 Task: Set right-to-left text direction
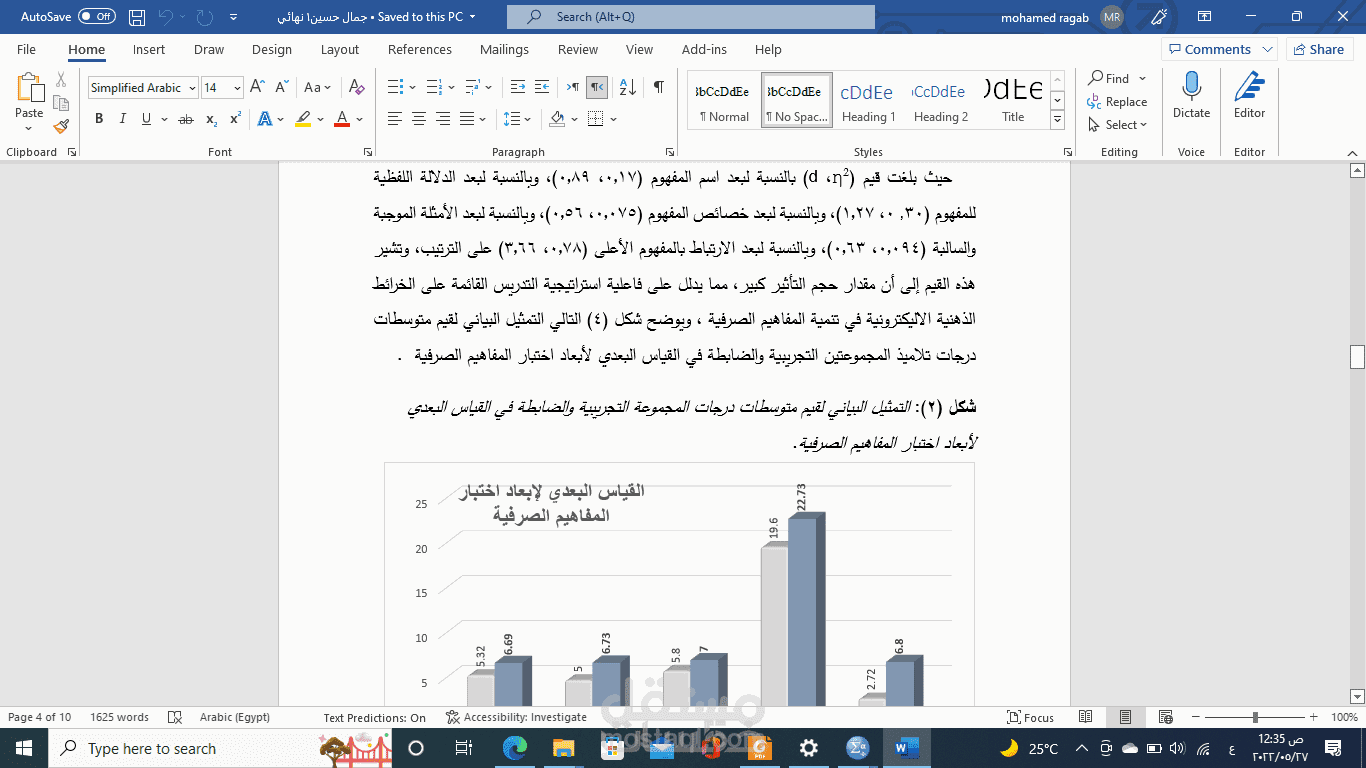point(597,87)
